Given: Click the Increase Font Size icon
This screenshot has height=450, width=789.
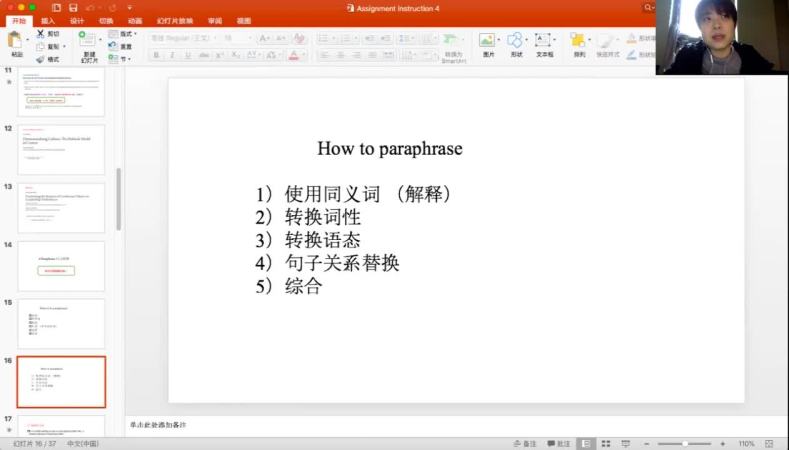Looking at the screenshot, I should (x=264, y=38).
